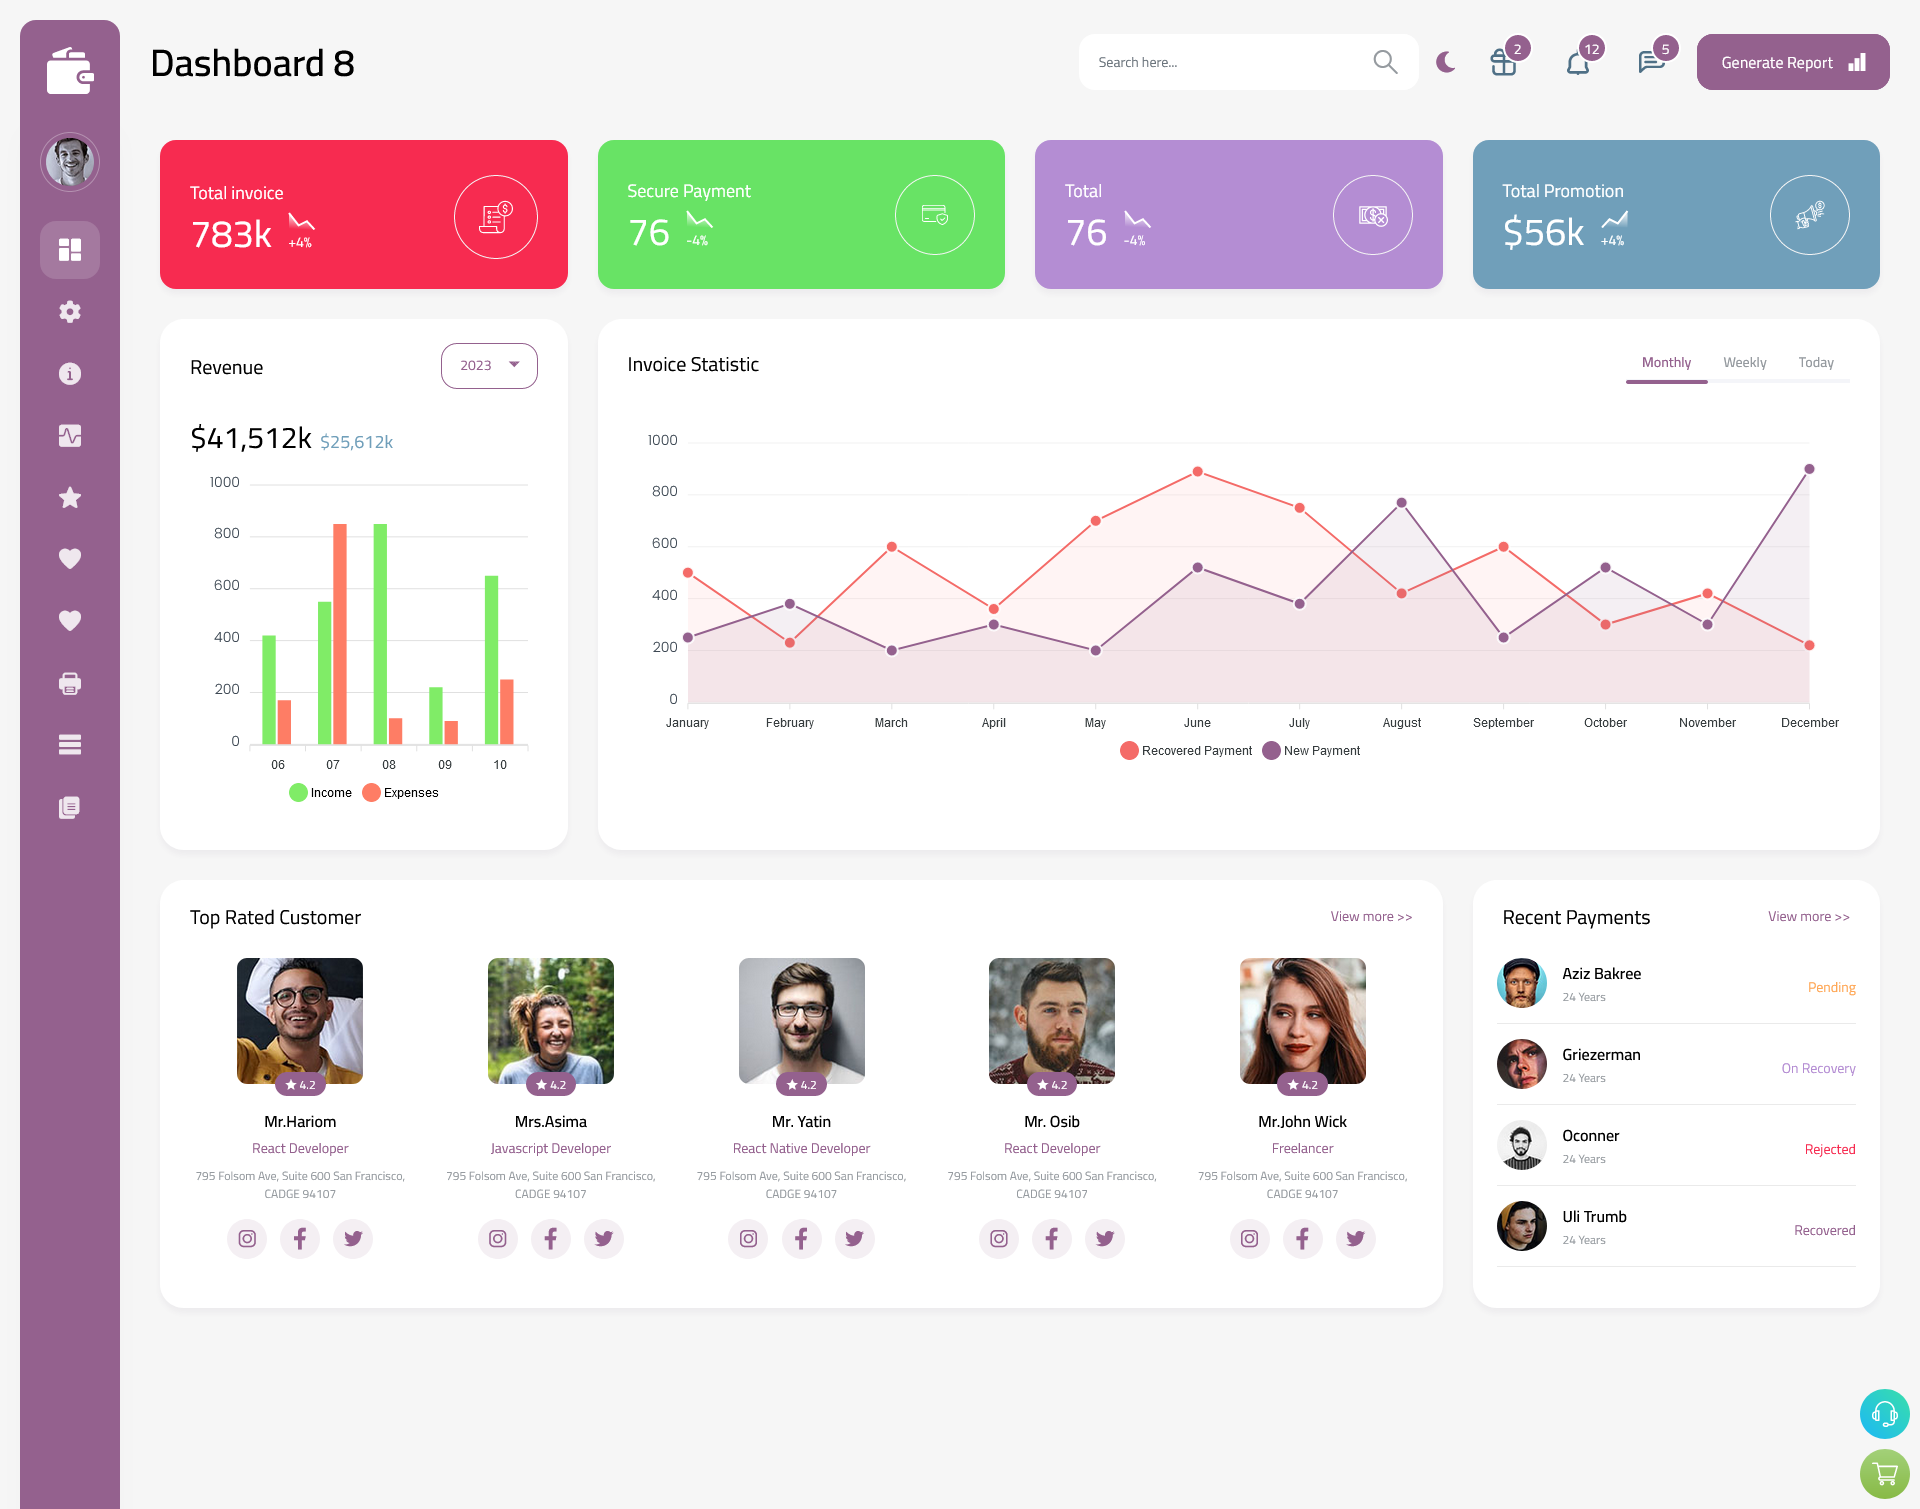Click the notifications bell icon

tap(1577, 62)
